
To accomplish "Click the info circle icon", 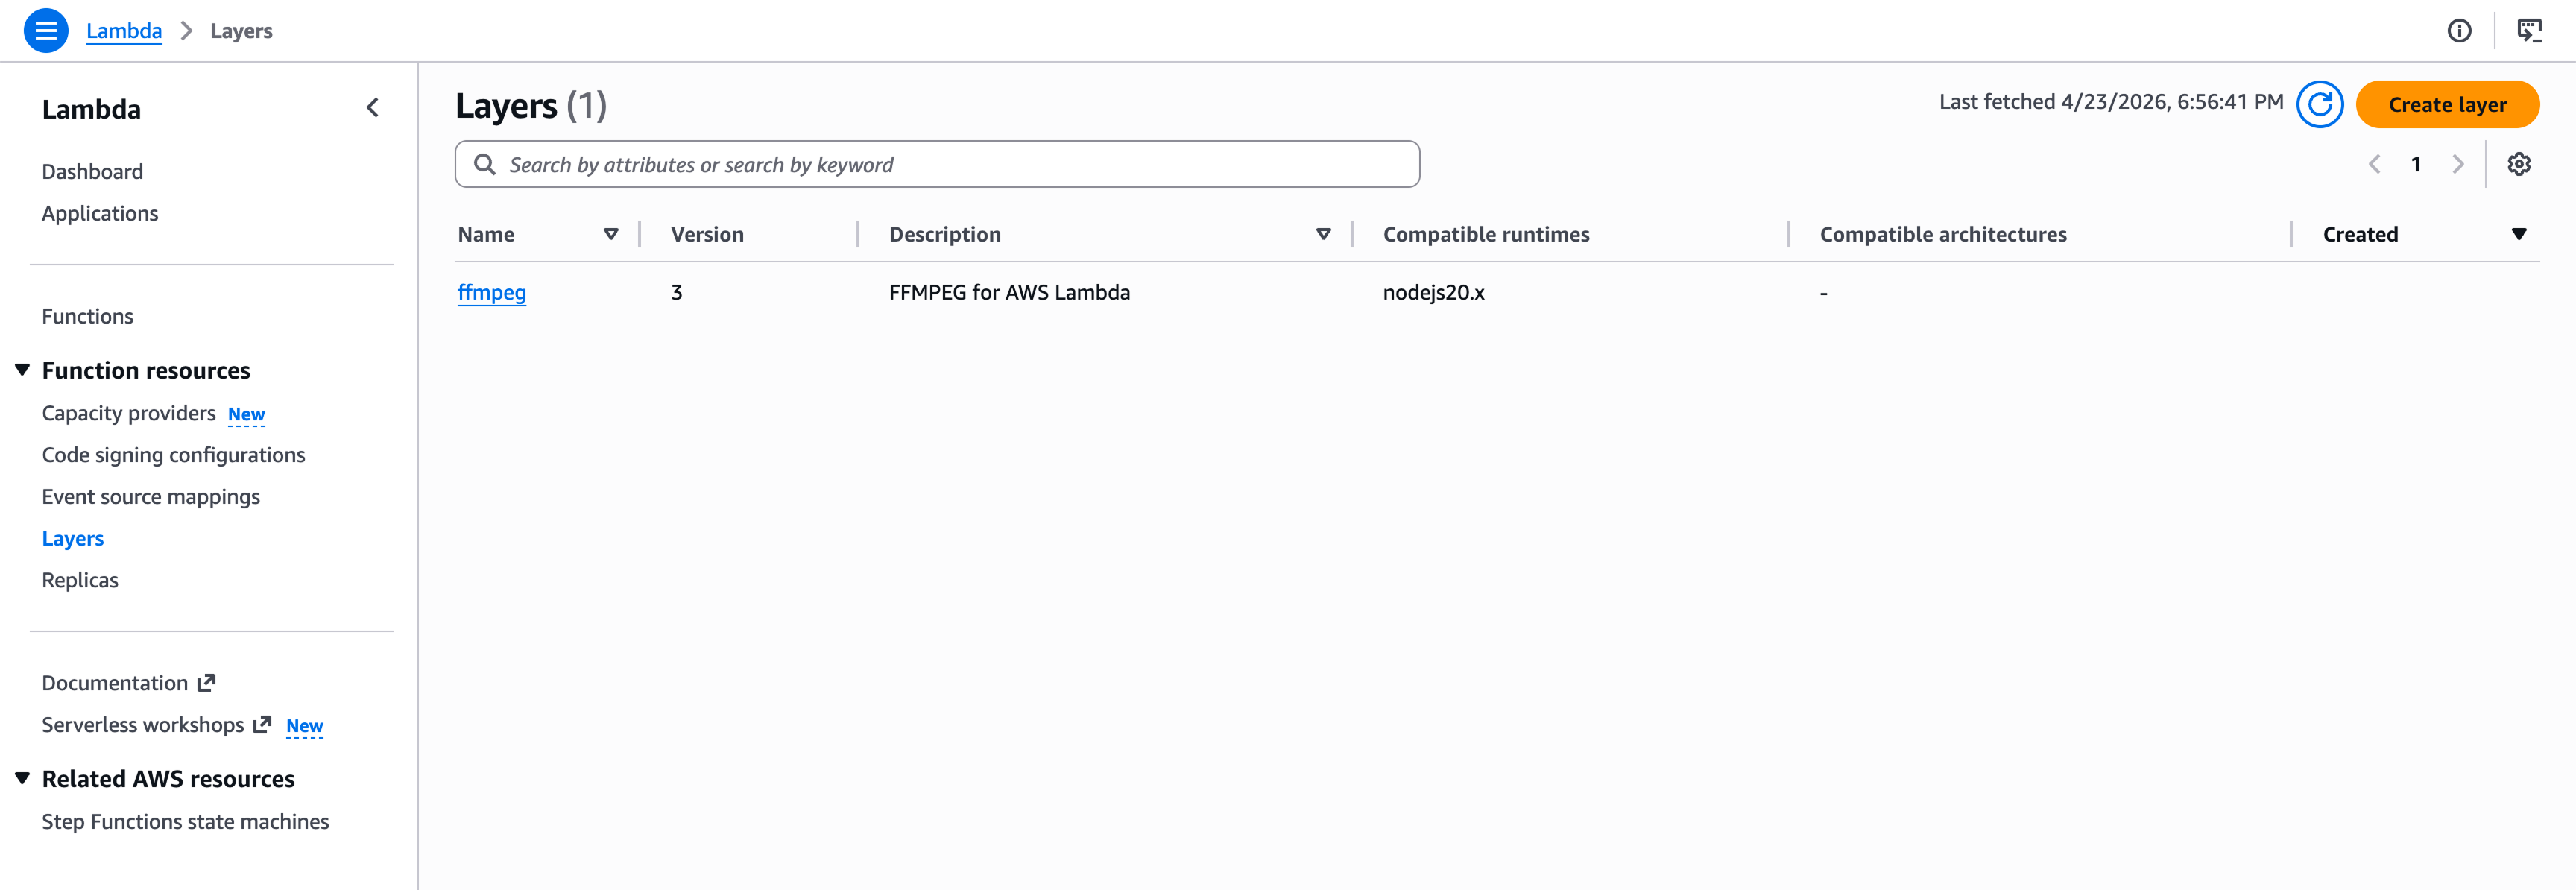I will pos(2459,31).
